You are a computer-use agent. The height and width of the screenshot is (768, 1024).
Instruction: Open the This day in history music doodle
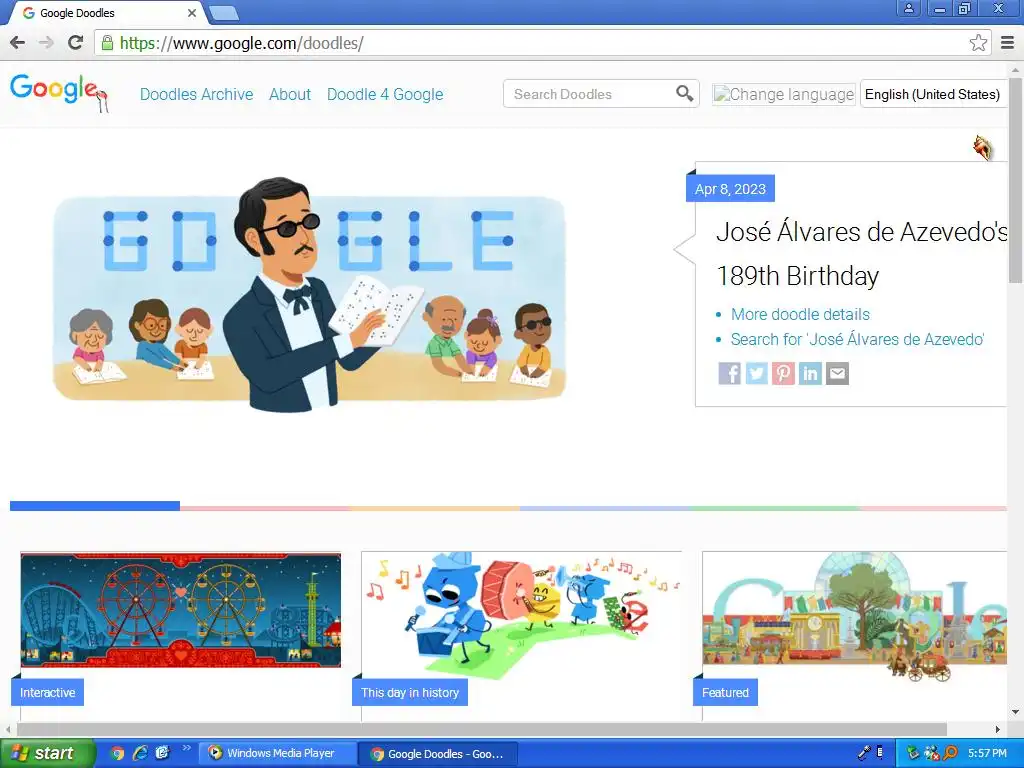[521, 616]
